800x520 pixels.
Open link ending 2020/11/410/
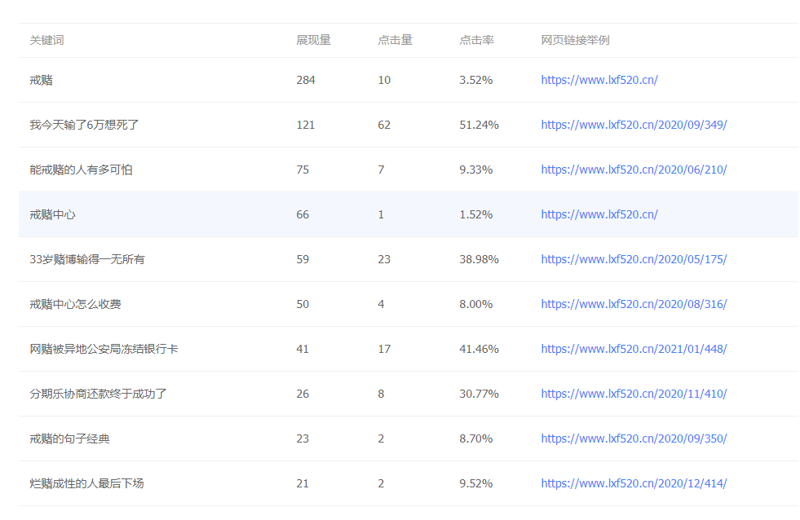pyautogui.click(x=633, y=394)
